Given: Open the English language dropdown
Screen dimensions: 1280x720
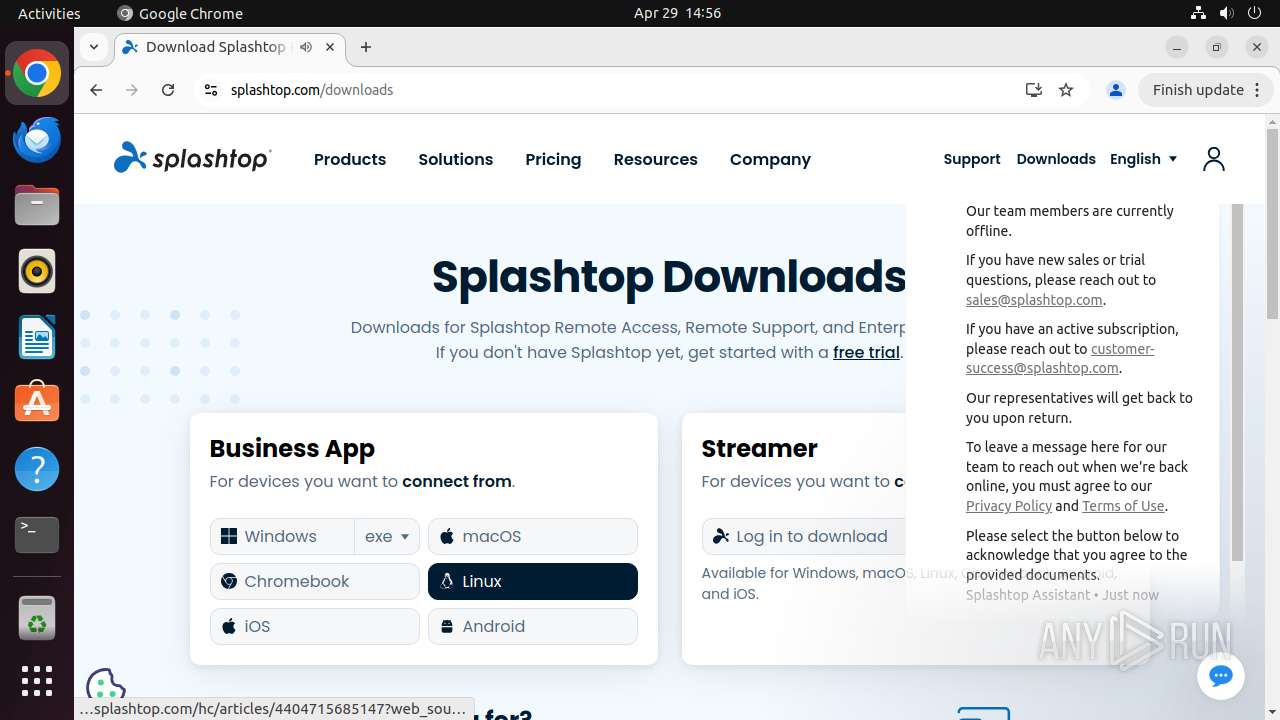Looking at the screenshot, I should (x=1143, y=159).
